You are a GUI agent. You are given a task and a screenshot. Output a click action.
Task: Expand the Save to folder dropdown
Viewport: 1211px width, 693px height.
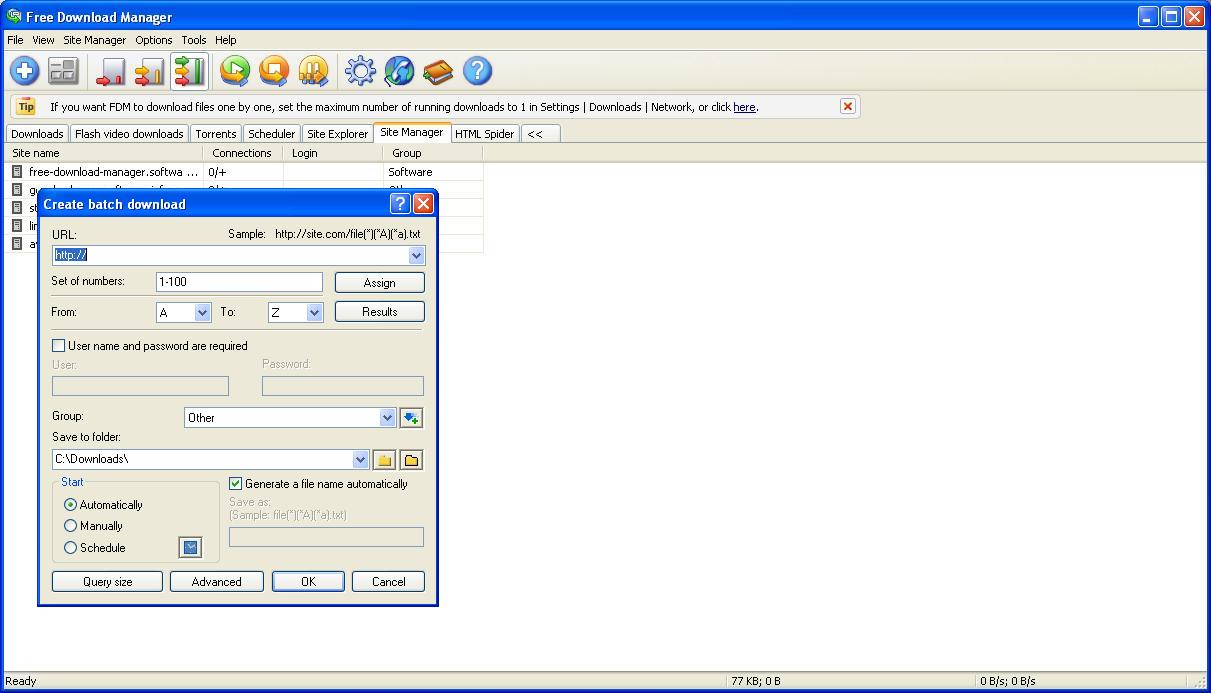361,460
